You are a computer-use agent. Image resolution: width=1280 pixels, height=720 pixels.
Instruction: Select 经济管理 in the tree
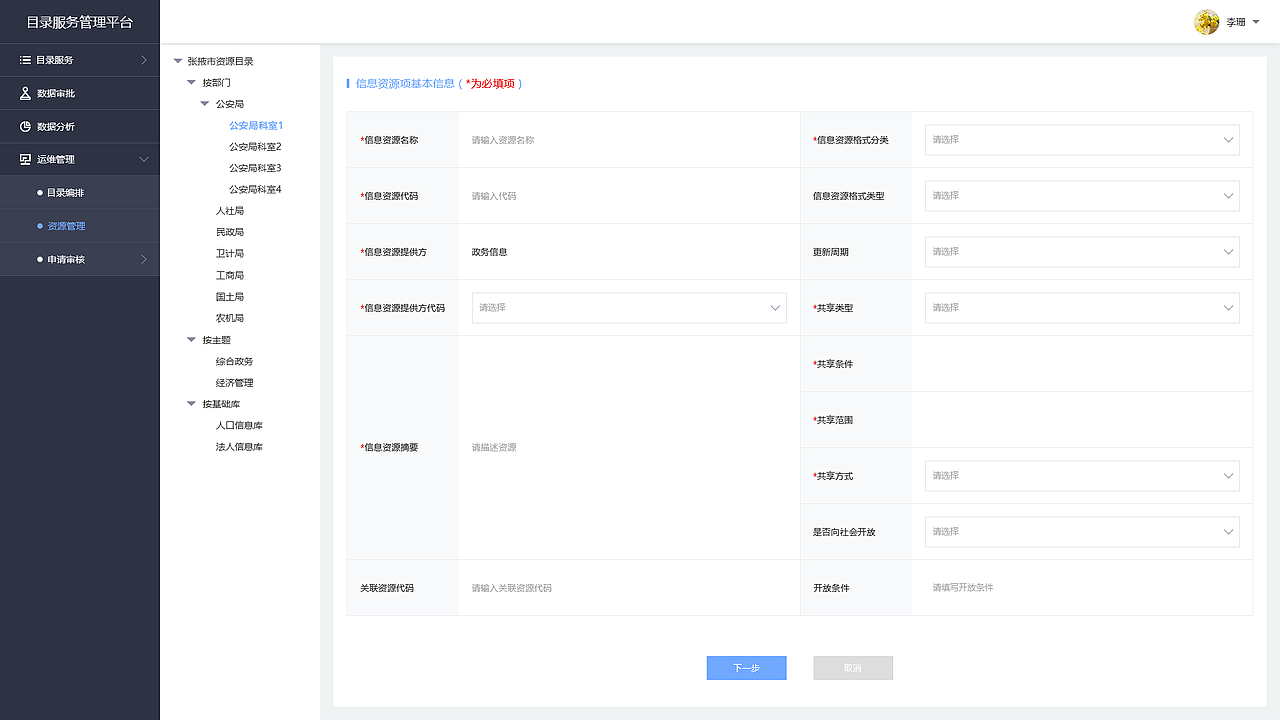(x=235, y=383)
